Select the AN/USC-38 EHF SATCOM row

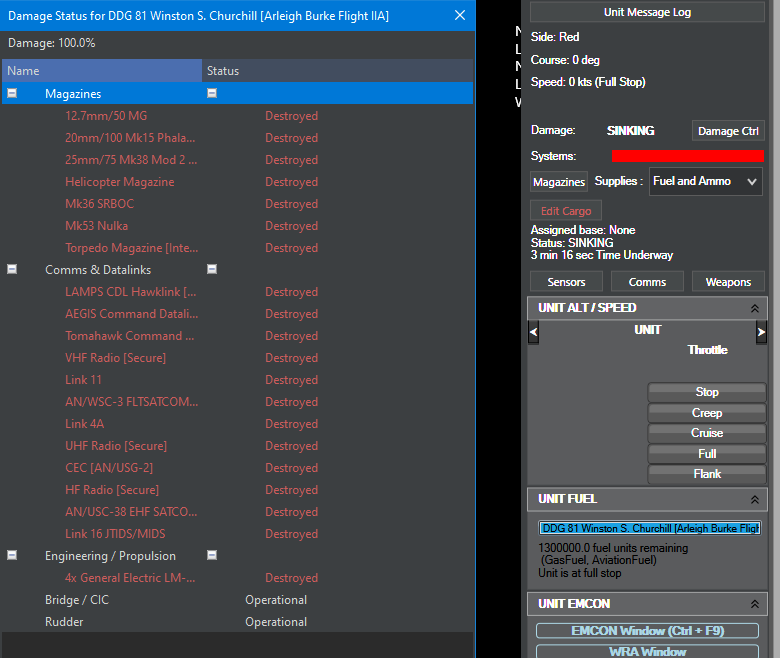(x=237, y=512)
